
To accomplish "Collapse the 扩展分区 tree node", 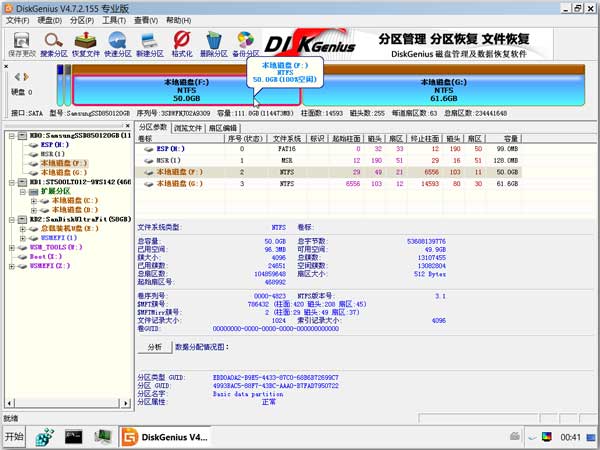I will (23, 191).
